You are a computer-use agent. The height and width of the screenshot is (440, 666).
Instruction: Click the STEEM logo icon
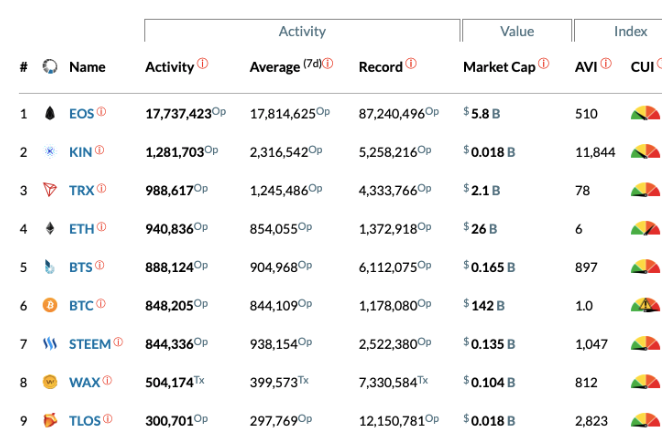tap(50, 344)
